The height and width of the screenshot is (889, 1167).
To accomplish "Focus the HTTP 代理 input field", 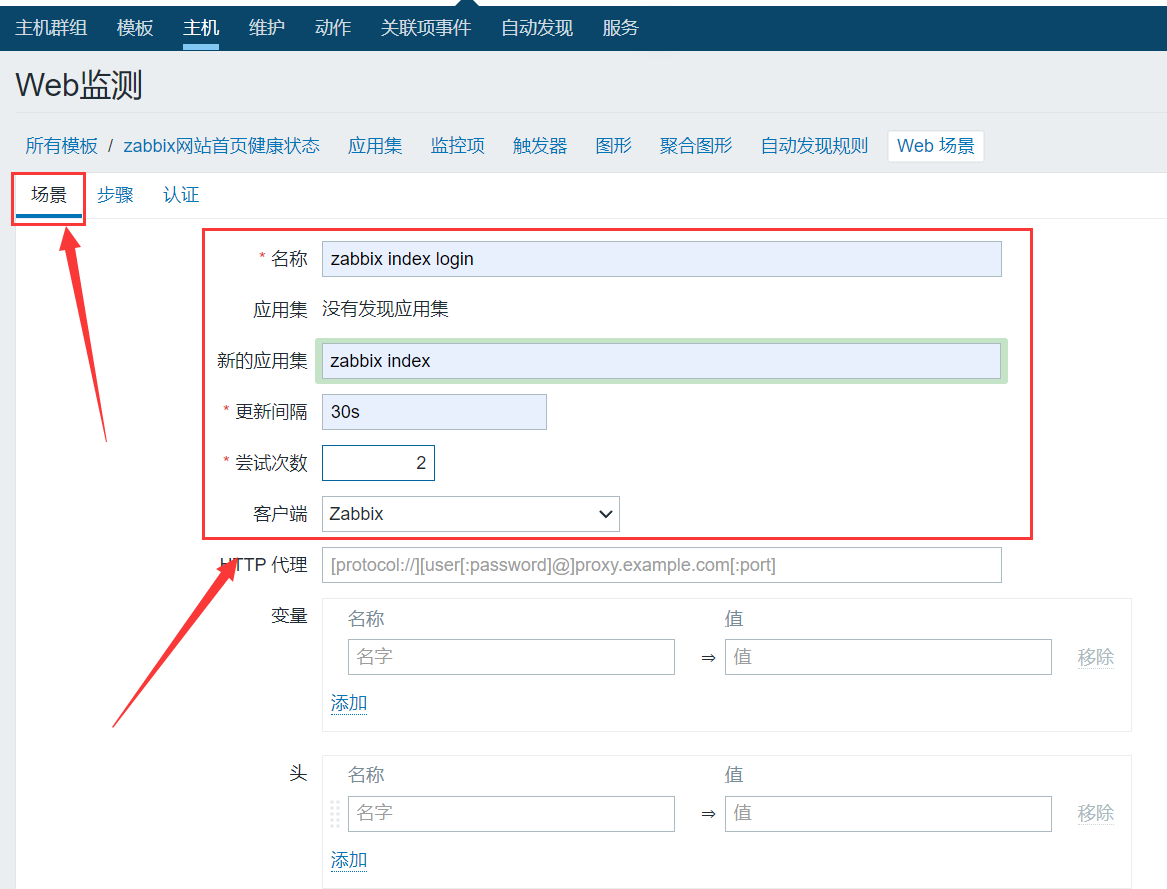I will 662,565.
